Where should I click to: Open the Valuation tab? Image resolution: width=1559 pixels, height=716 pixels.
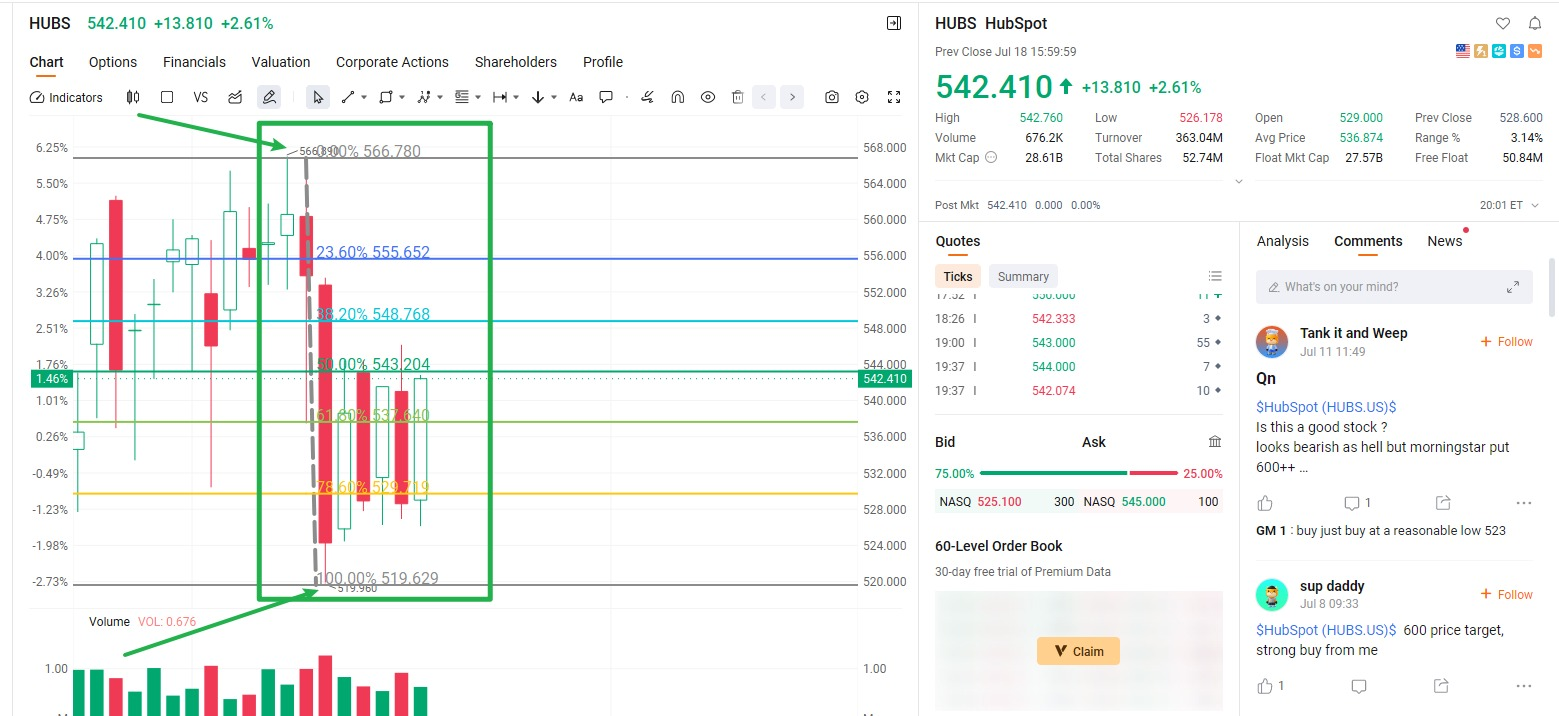(281, 62)
